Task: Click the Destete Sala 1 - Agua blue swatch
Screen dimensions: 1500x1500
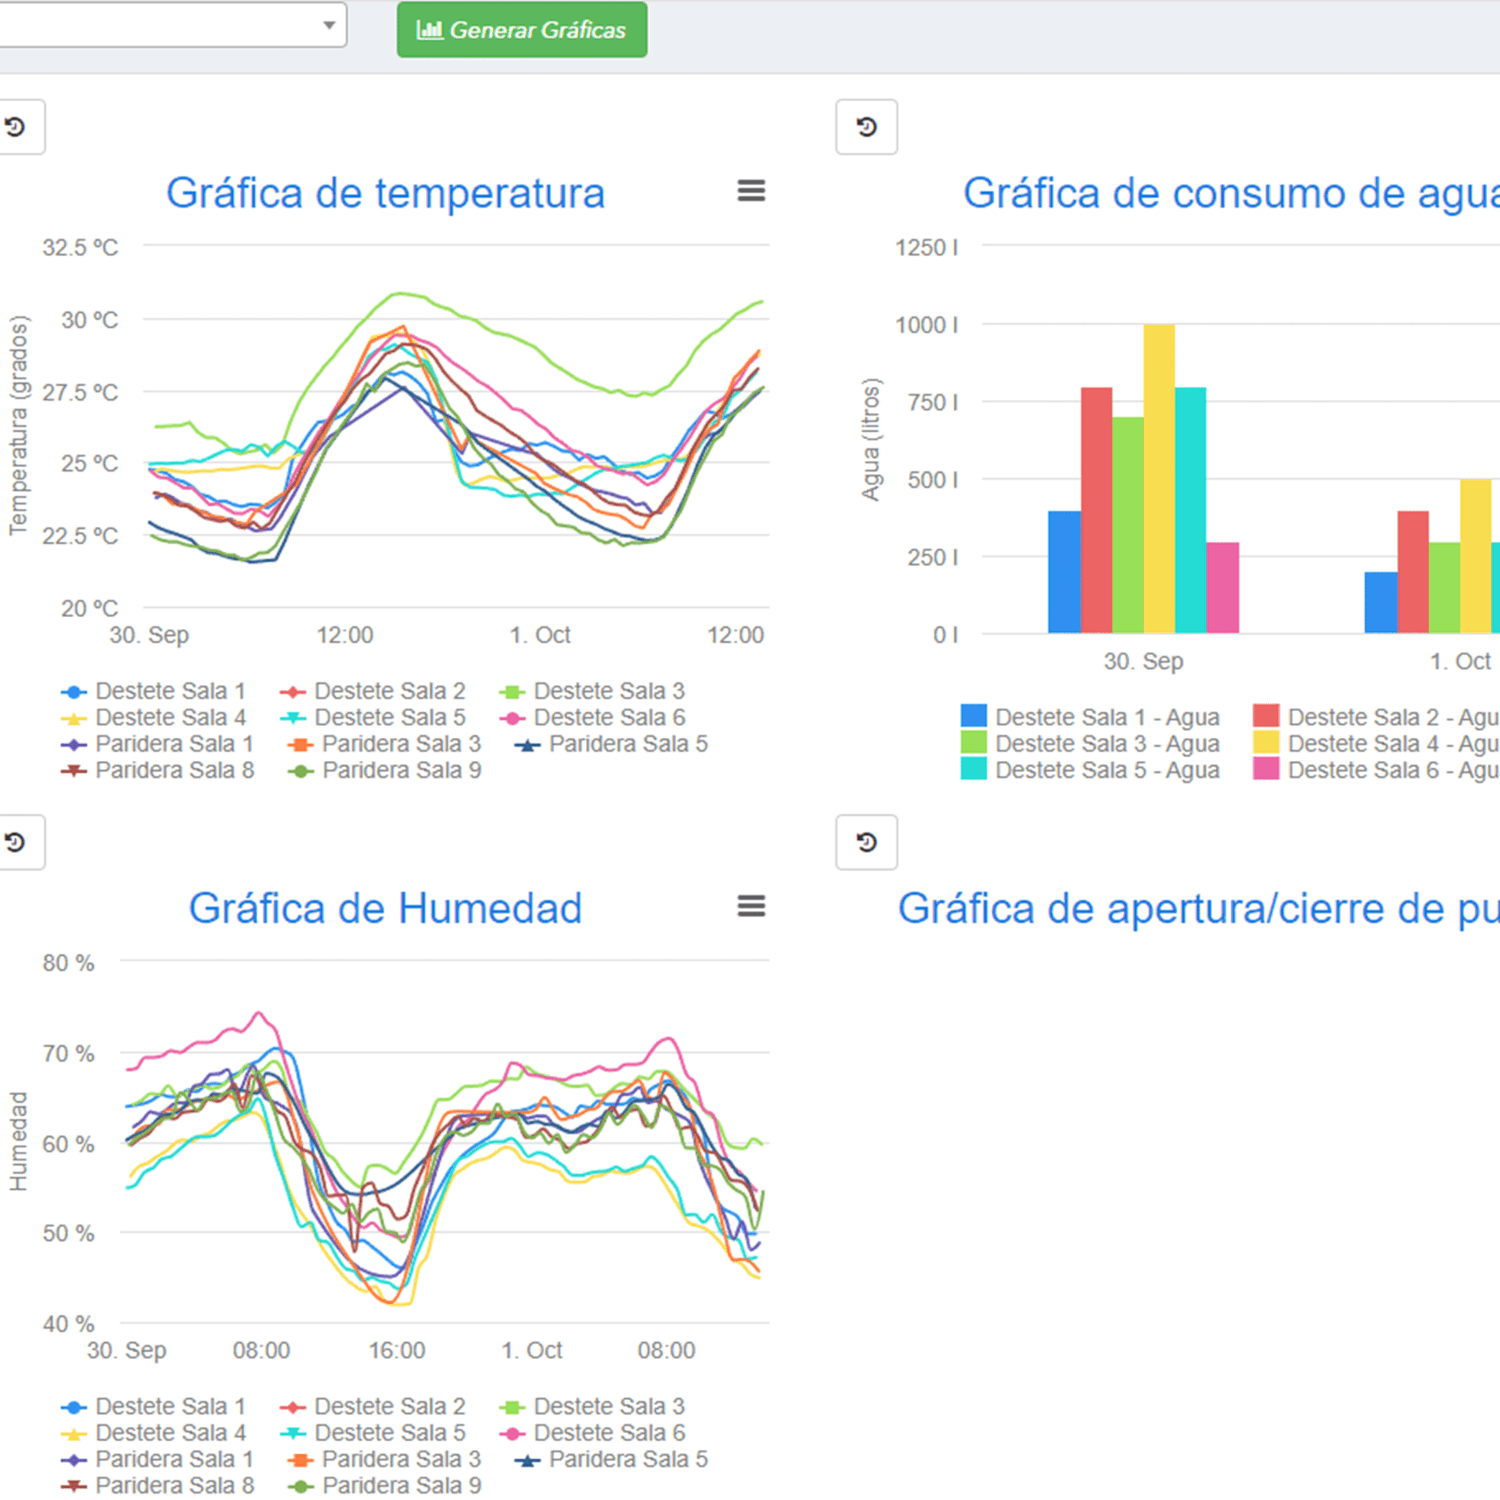Action: pos(973,716)
